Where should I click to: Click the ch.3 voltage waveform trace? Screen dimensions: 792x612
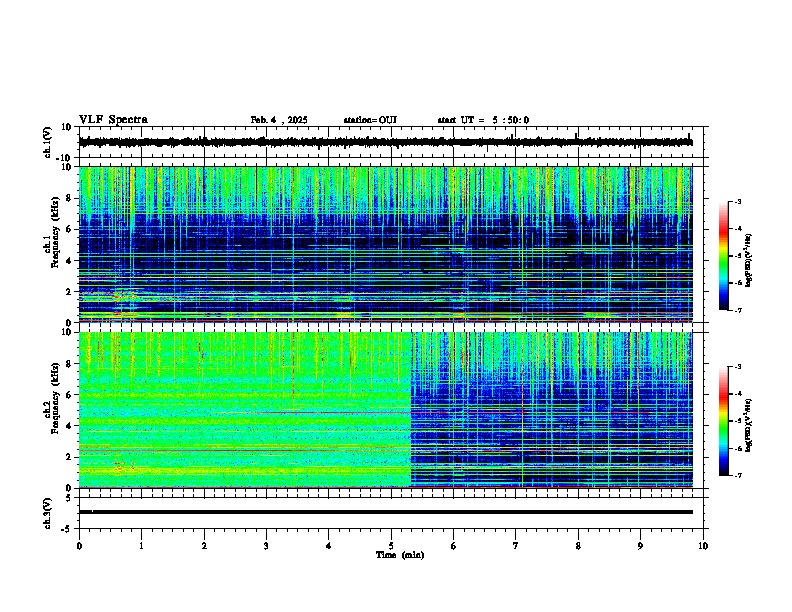click(385, 512)
